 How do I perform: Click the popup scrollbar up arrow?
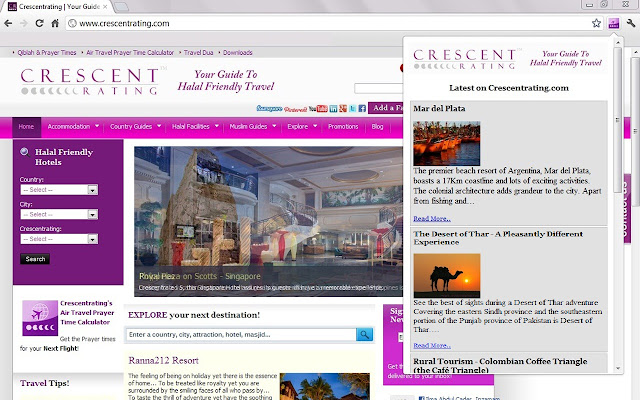click(618, 42)
